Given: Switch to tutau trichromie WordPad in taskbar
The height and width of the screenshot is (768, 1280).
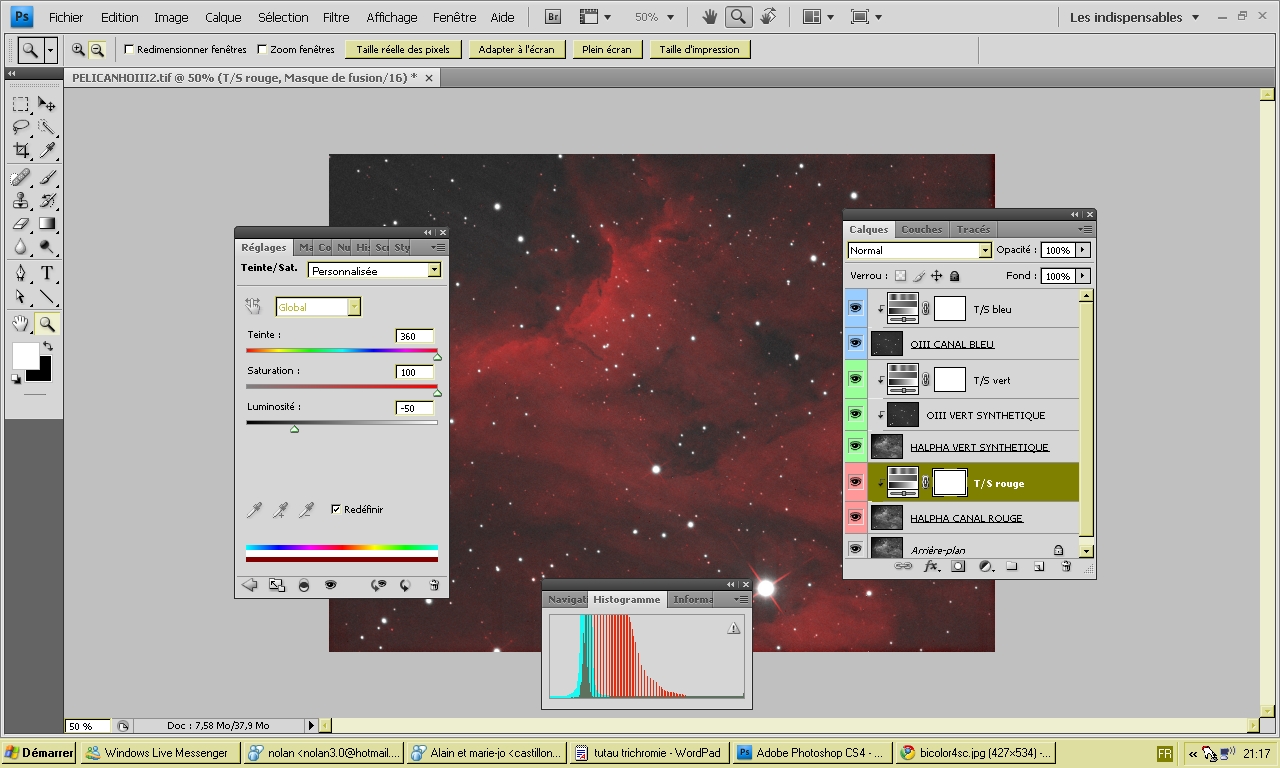Looking at the screenshot, I should coord(650,753).
